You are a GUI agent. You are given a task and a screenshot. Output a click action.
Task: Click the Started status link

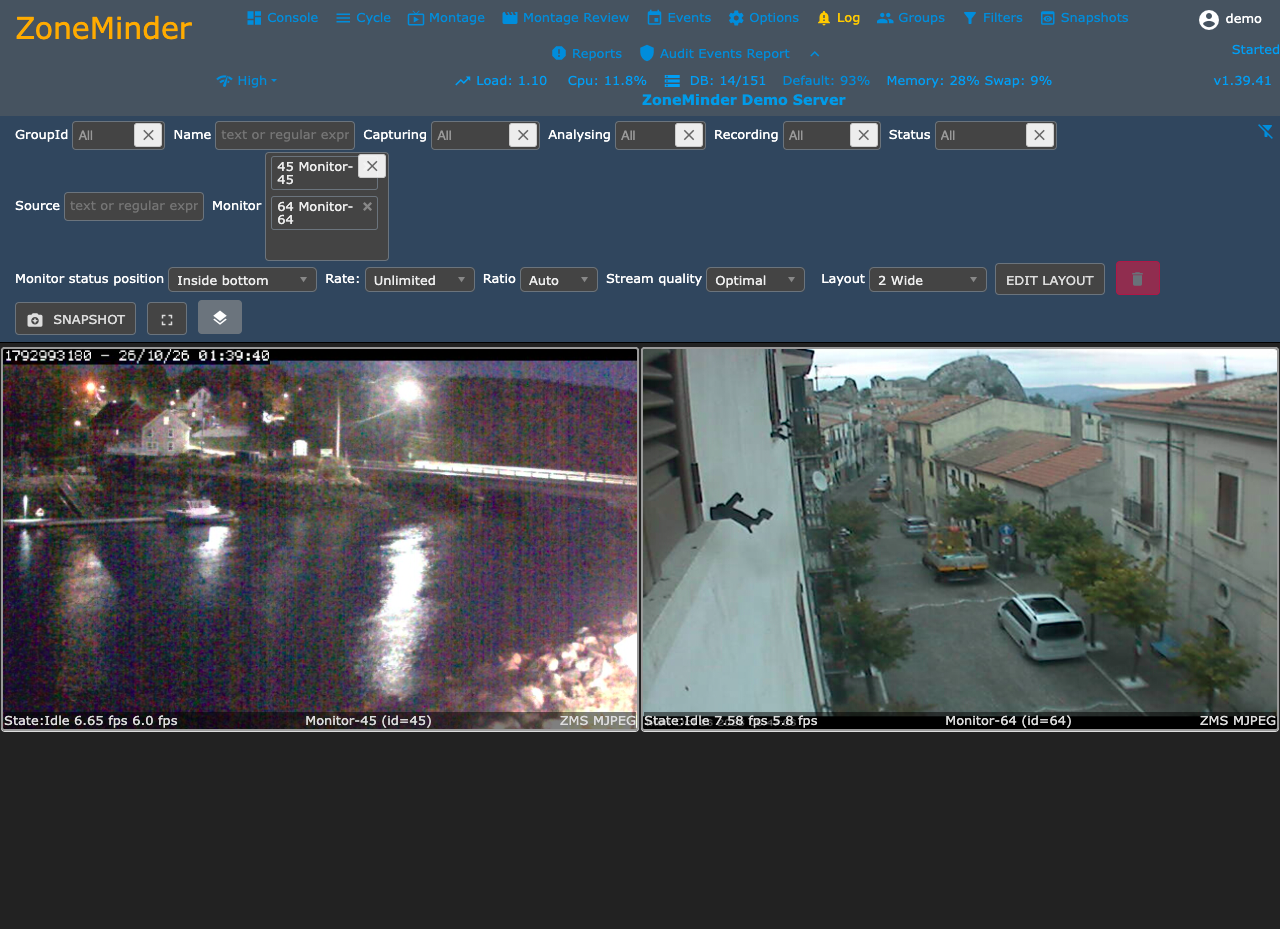[1255, 49]
